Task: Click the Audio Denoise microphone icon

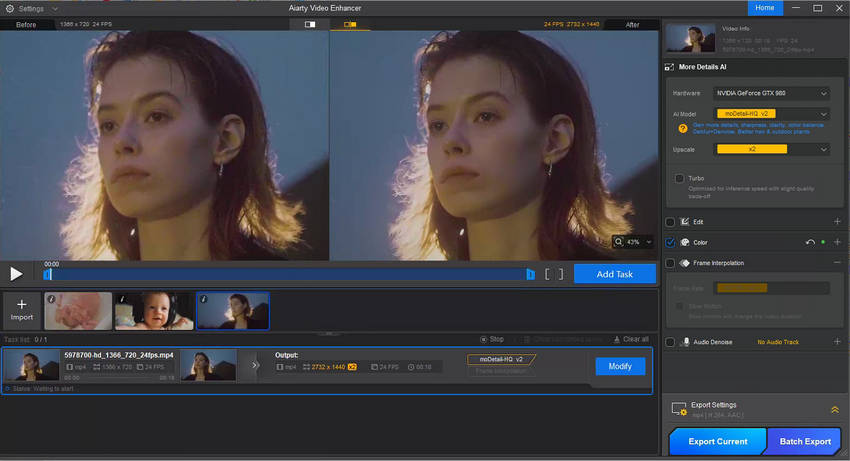Action: coord(686,342)
